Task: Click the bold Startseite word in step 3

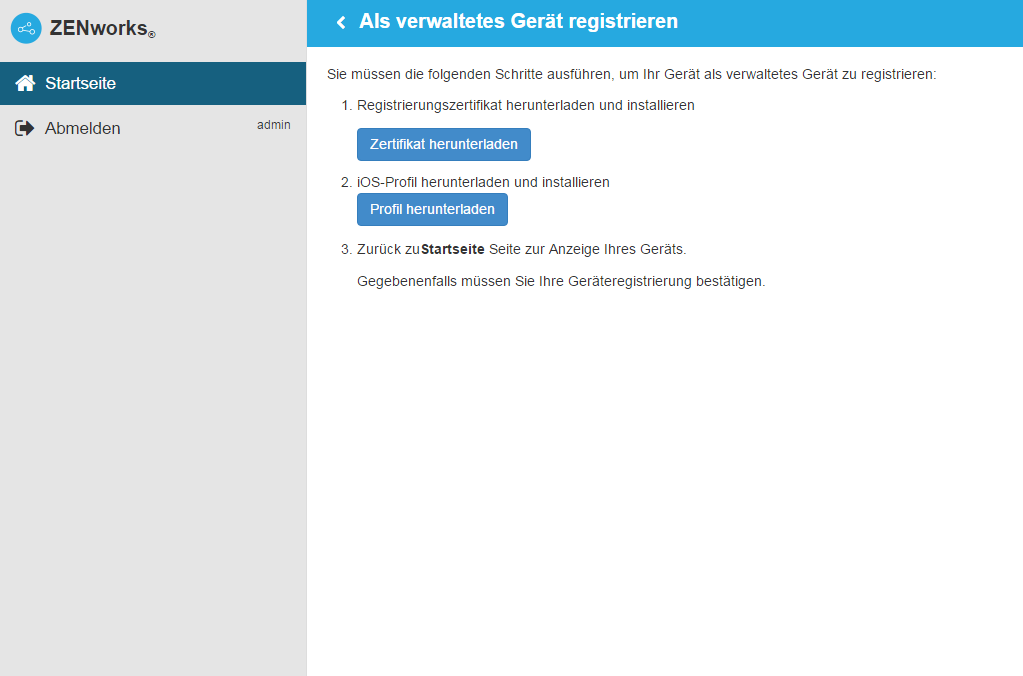Action: pos(452,249)
